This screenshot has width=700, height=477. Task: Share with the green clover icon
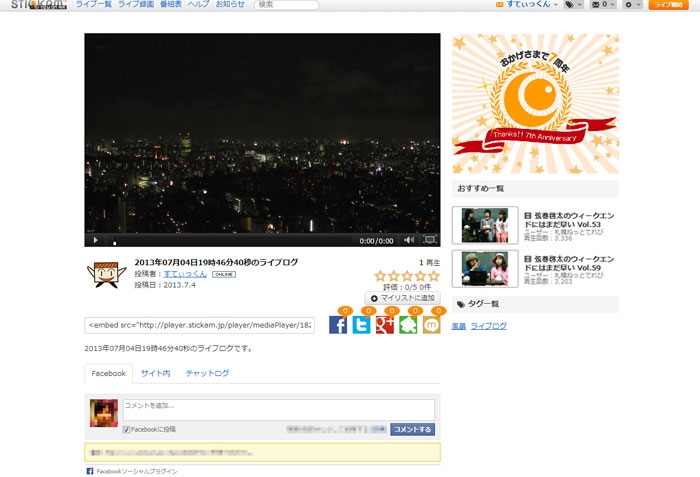(408, 325)
